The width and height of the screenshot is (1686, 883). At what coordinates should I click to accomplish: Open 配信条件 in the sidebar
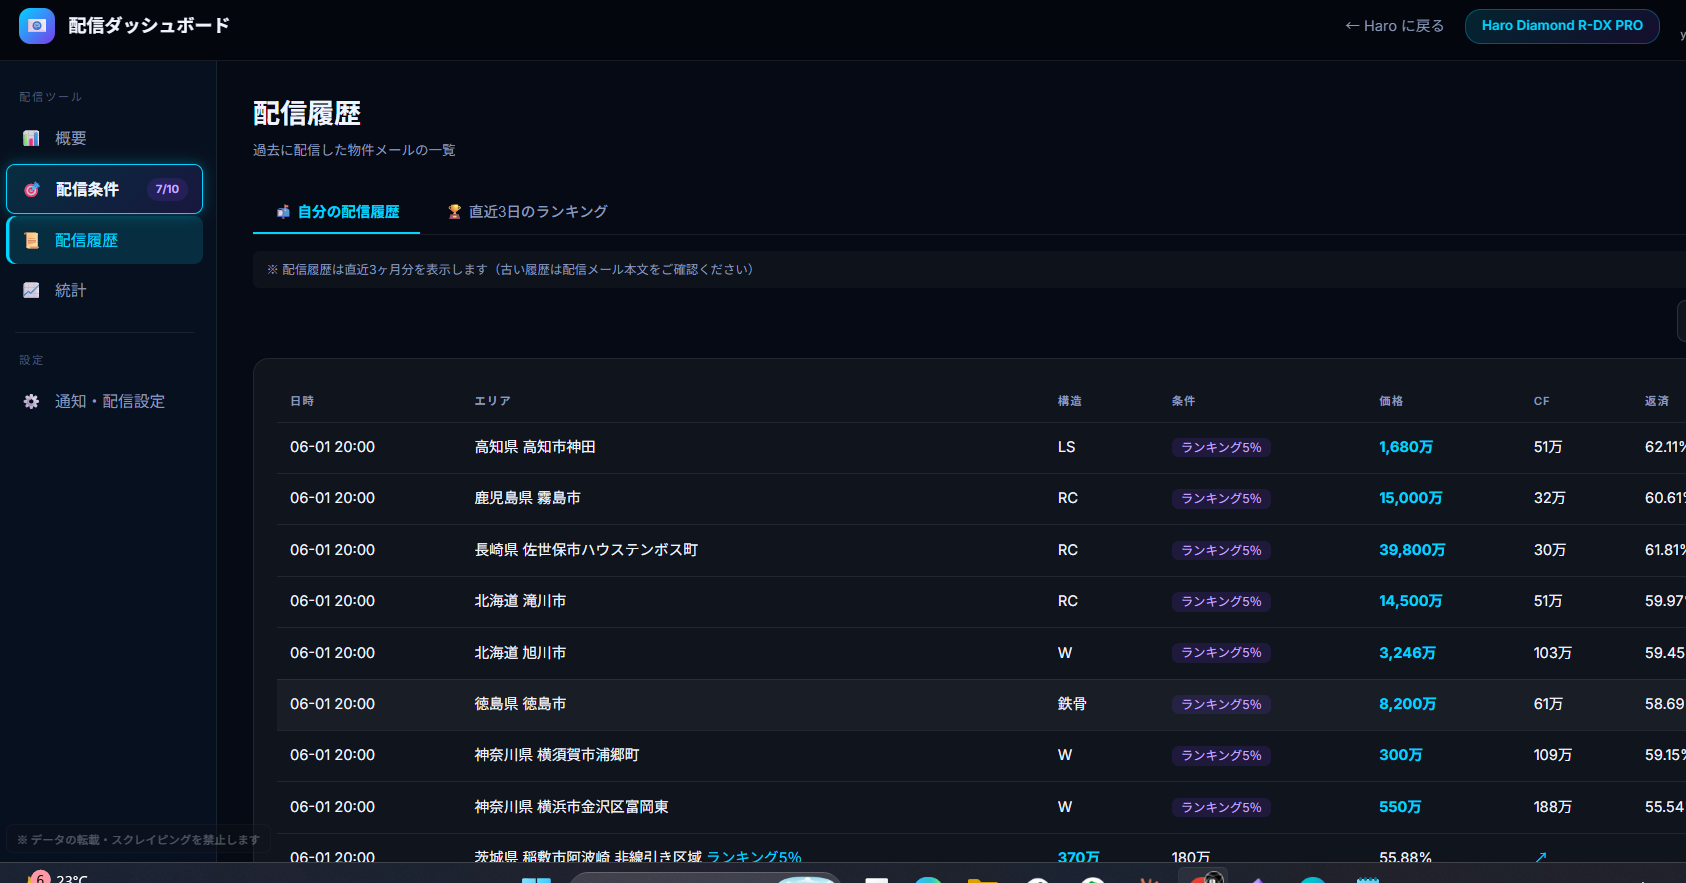(104, 189)
